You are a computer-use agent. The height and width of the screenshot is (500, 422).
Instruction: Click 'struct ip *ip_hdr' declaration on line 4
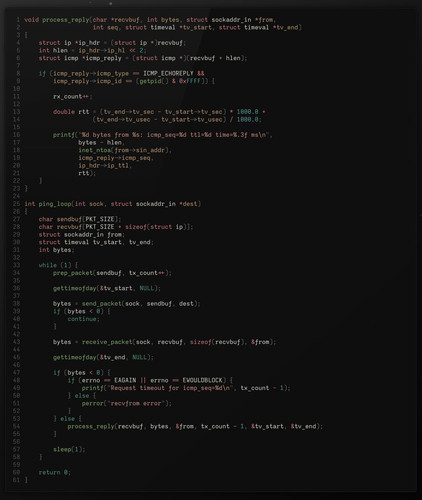69,43
